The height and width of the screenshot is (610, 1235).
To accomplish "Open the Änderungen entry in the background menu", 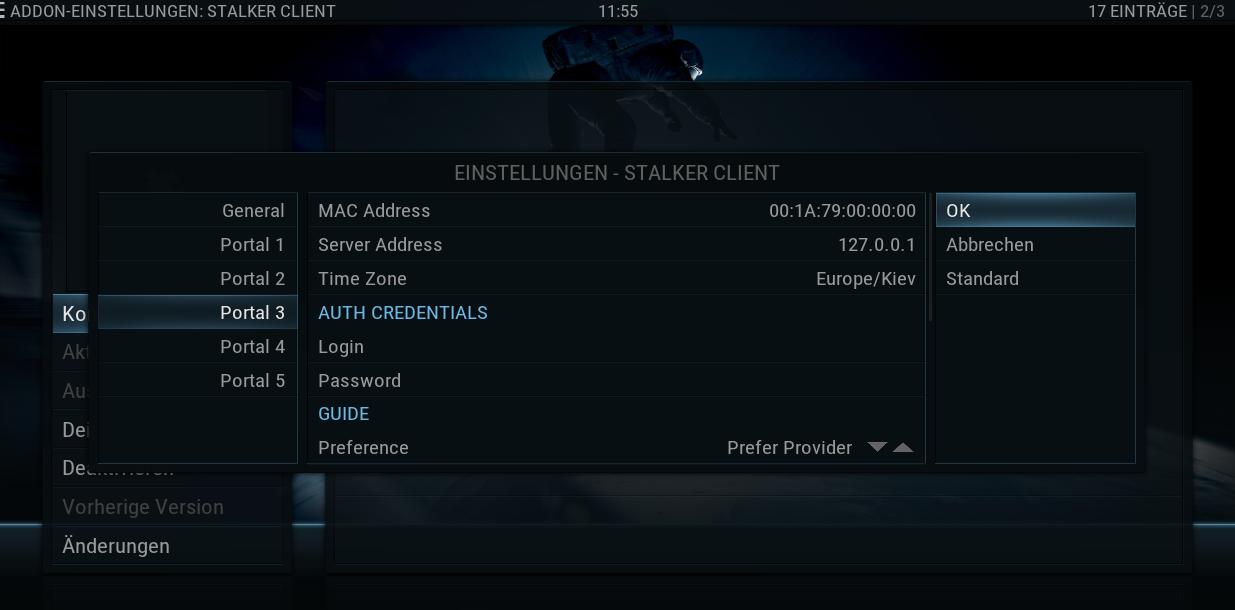I will tap(168, 546).
